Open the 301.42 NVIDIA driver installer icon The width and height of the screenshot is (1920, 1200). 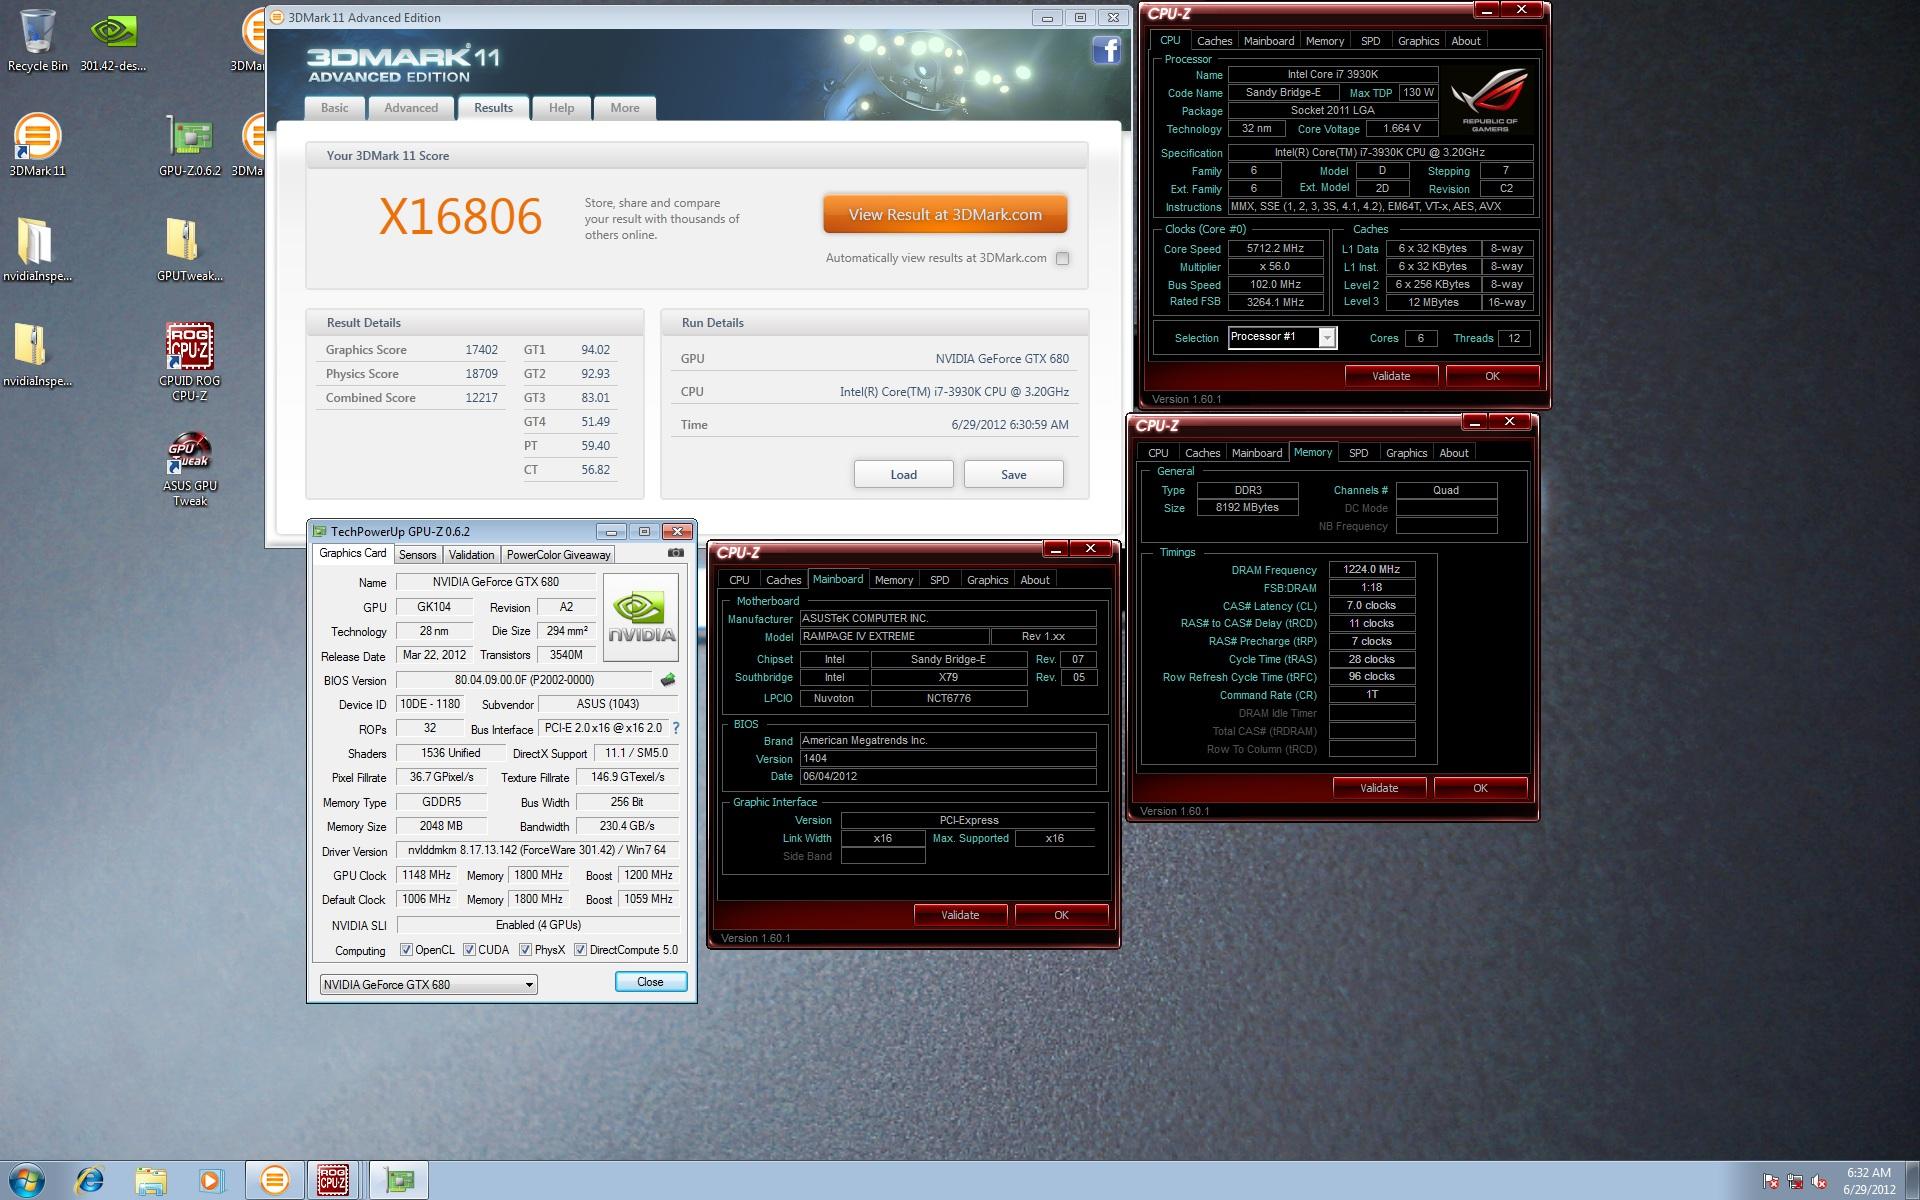pyautogui.click(x=113, y=40)
